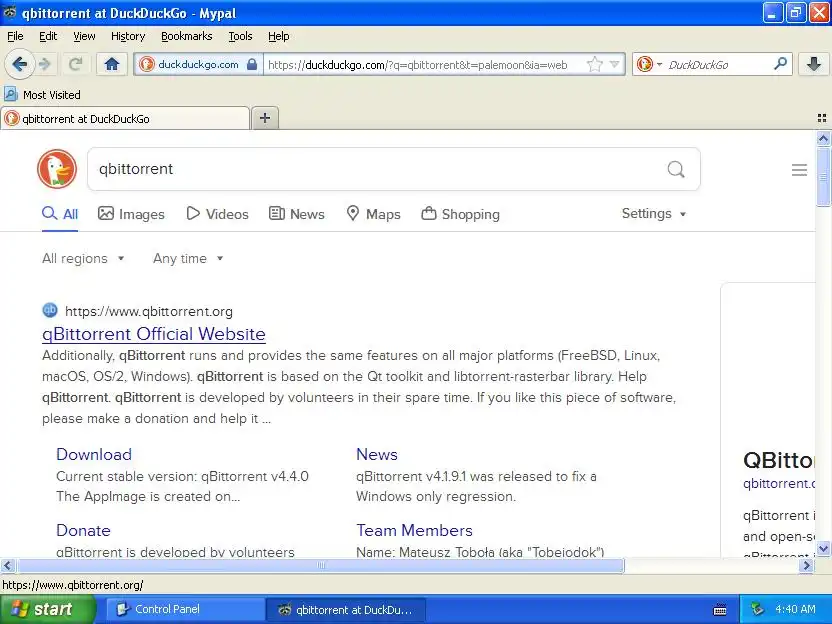Switch to the News results tab
The height and width of the screenshot is (624, 832).
297,214
